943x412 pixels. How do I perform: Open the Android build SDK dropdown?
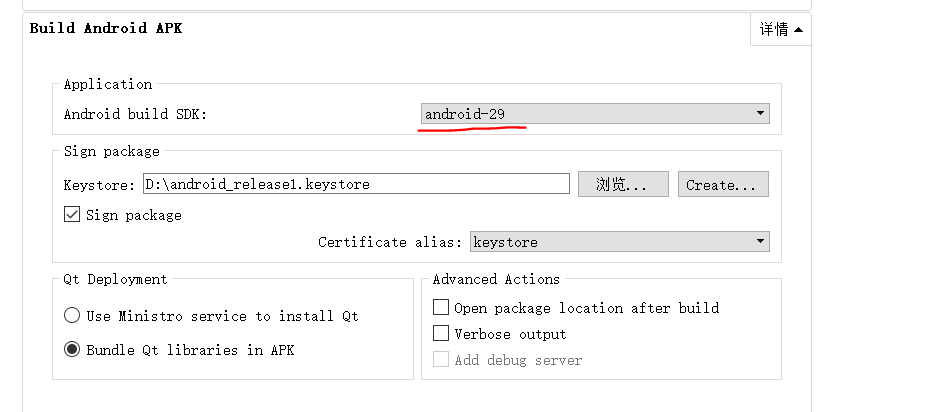click(x=595, y=113)
